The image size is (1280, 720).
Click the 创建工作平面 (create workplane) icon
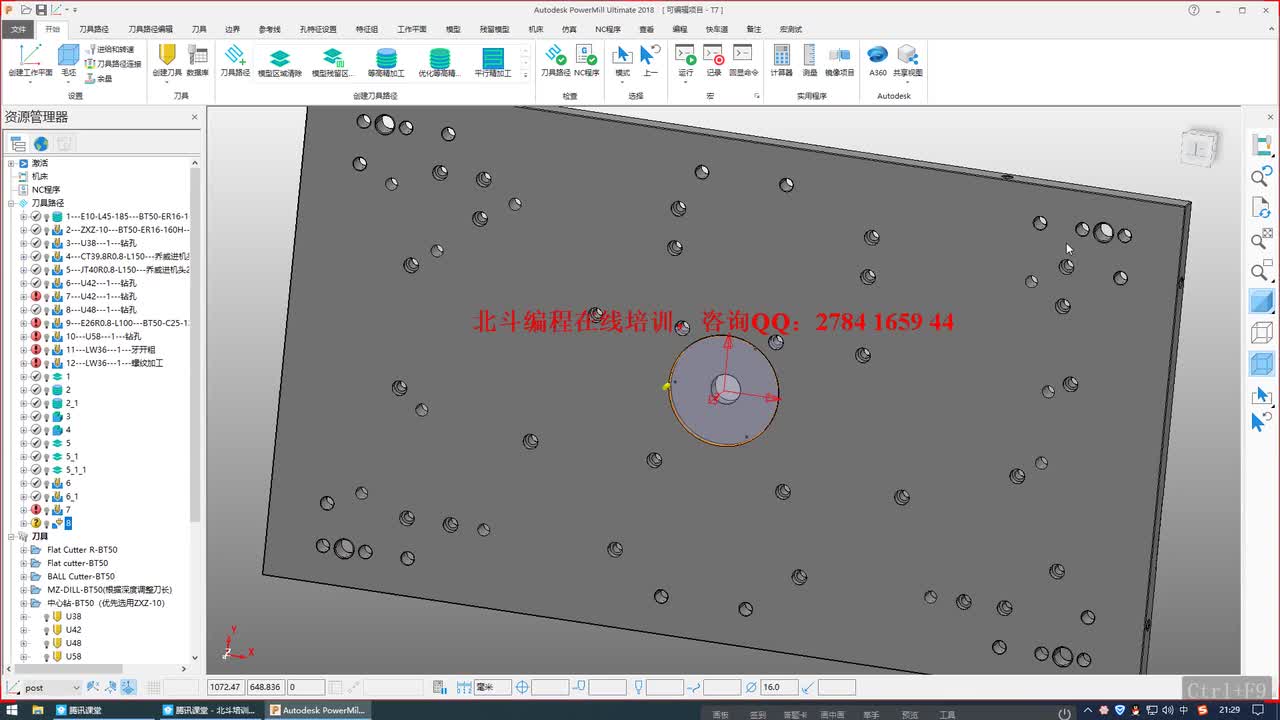coord(30,55)
